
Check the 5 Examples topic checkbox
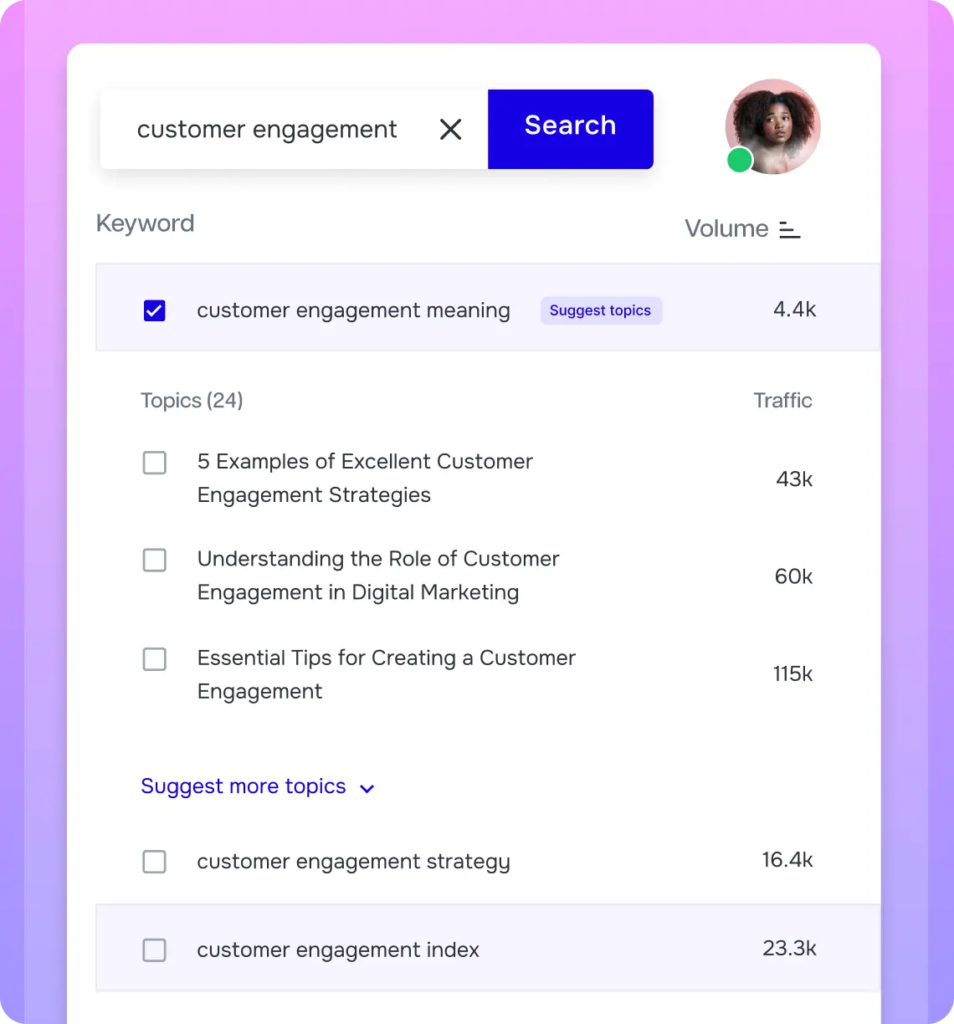[x=154, y=463]
